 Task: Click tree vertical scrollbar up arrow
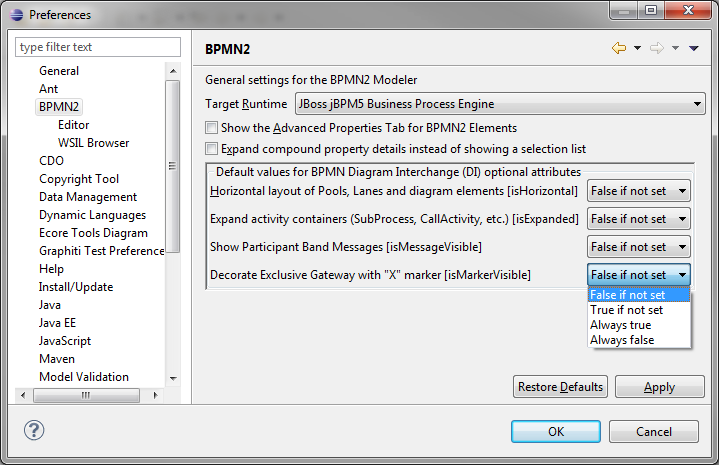[x=173, y=71]
